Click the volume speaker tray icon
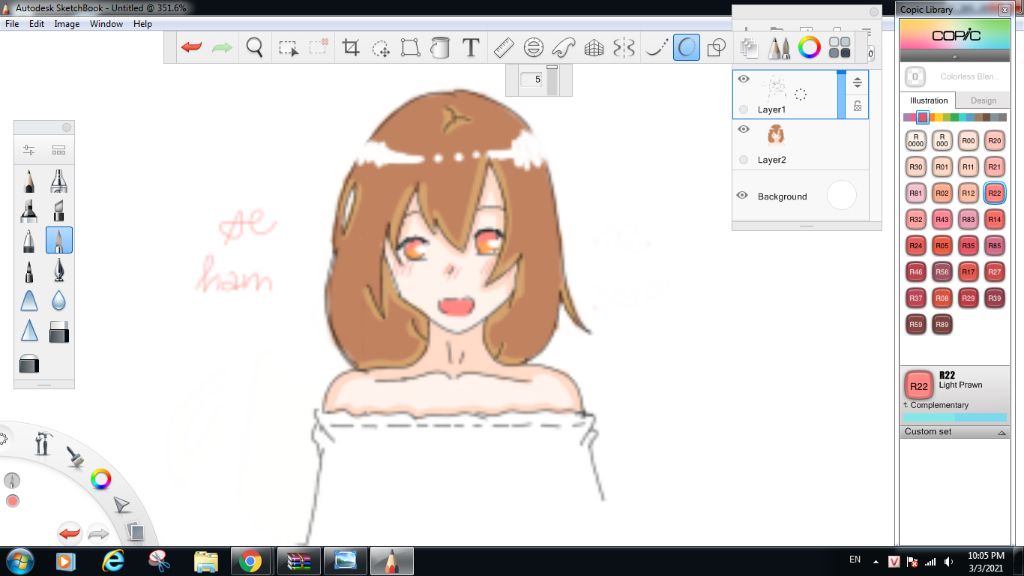Screen dimensions: 1024x576 [x=948, y=562]
